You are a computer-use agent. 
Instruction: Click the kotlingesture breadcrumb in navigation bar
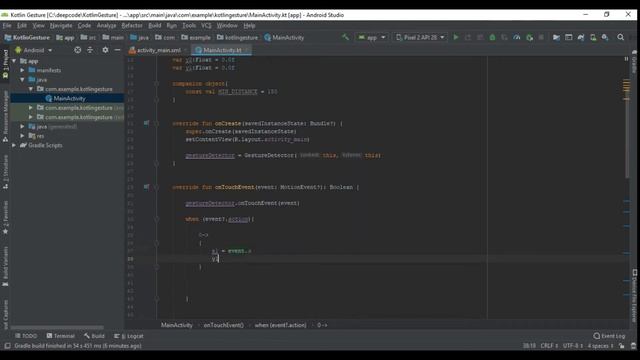click(x=237, y=38)
